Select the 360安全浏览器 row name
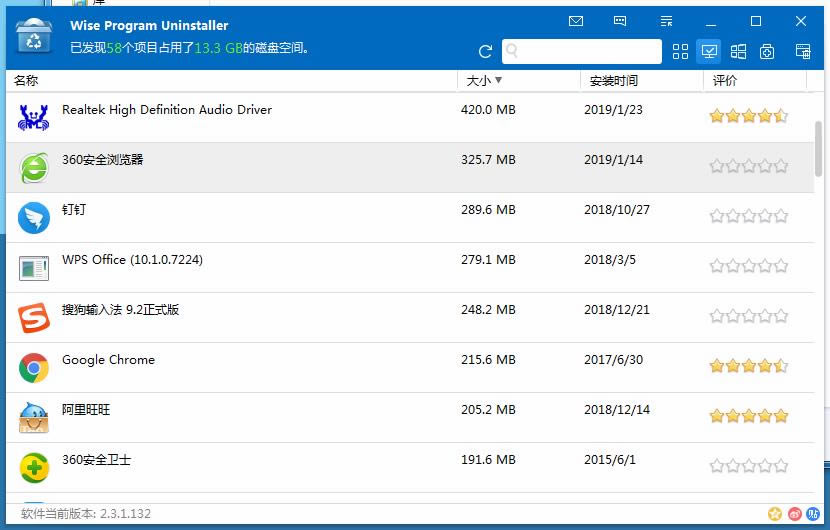Screen dimensions: 830x530 tap(103, 159)
